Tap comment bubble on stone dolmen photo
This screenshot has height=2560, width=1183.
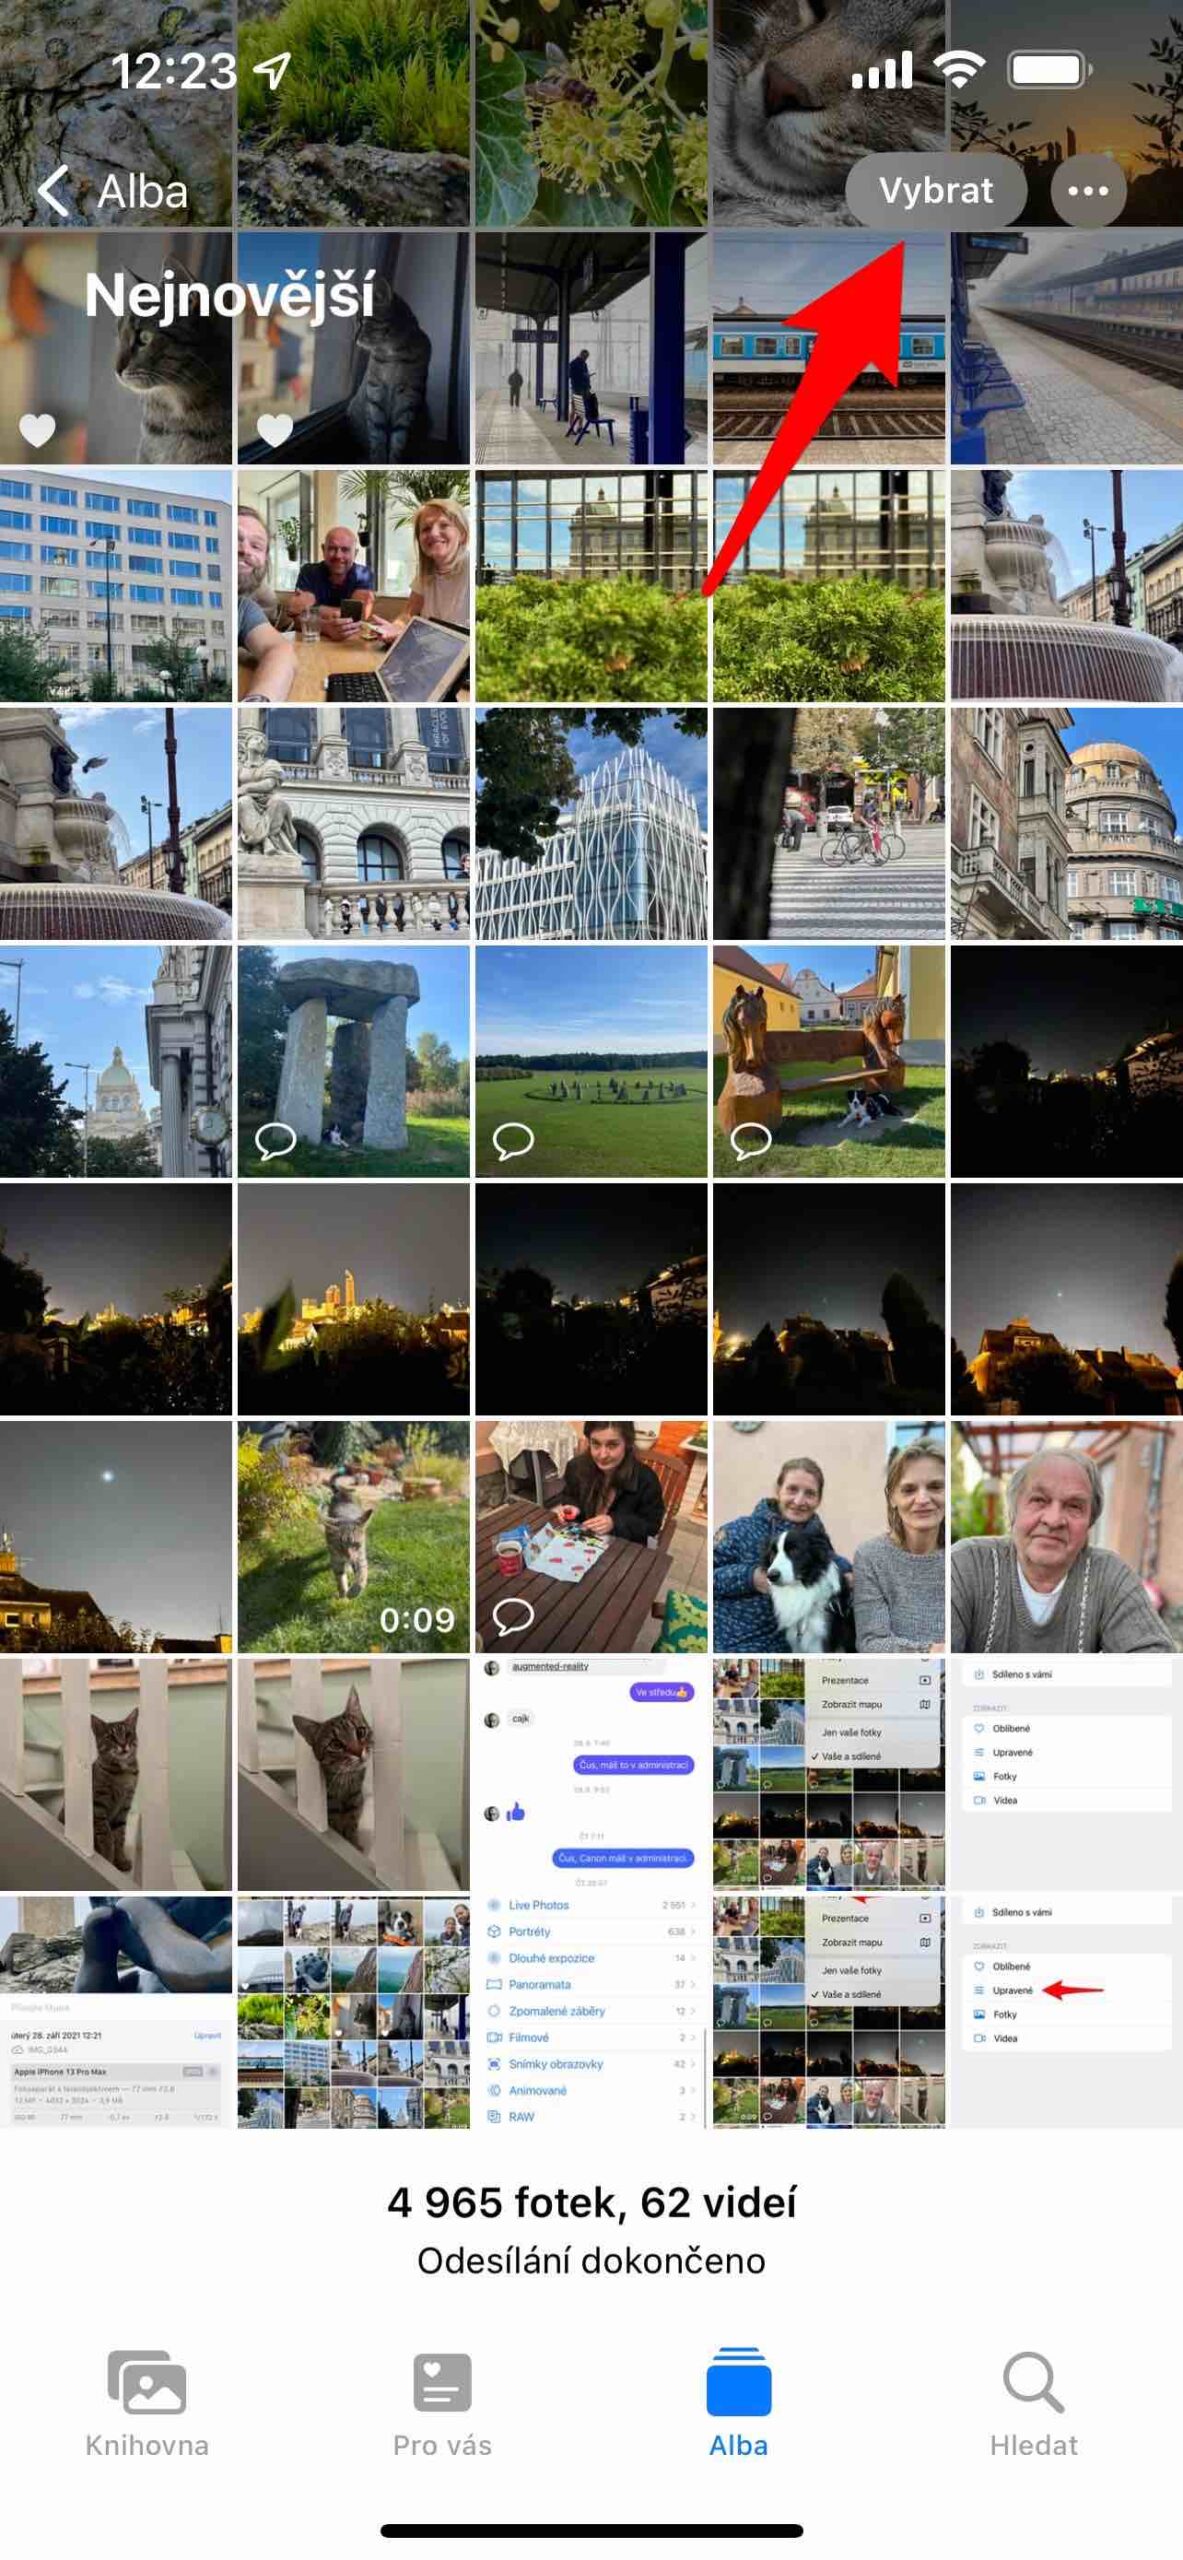click(x=275, y=1140)
